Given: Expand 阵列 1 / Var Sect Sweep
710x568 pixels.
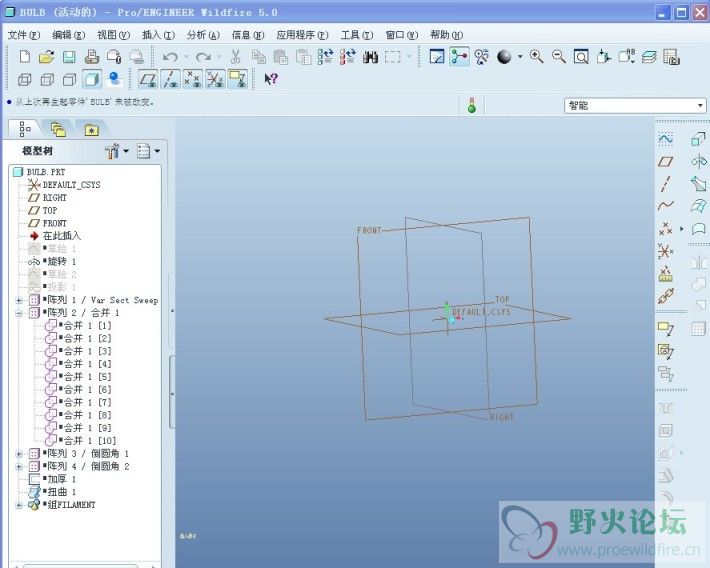Looking at the screenshot, I should [x=19, y=300].
